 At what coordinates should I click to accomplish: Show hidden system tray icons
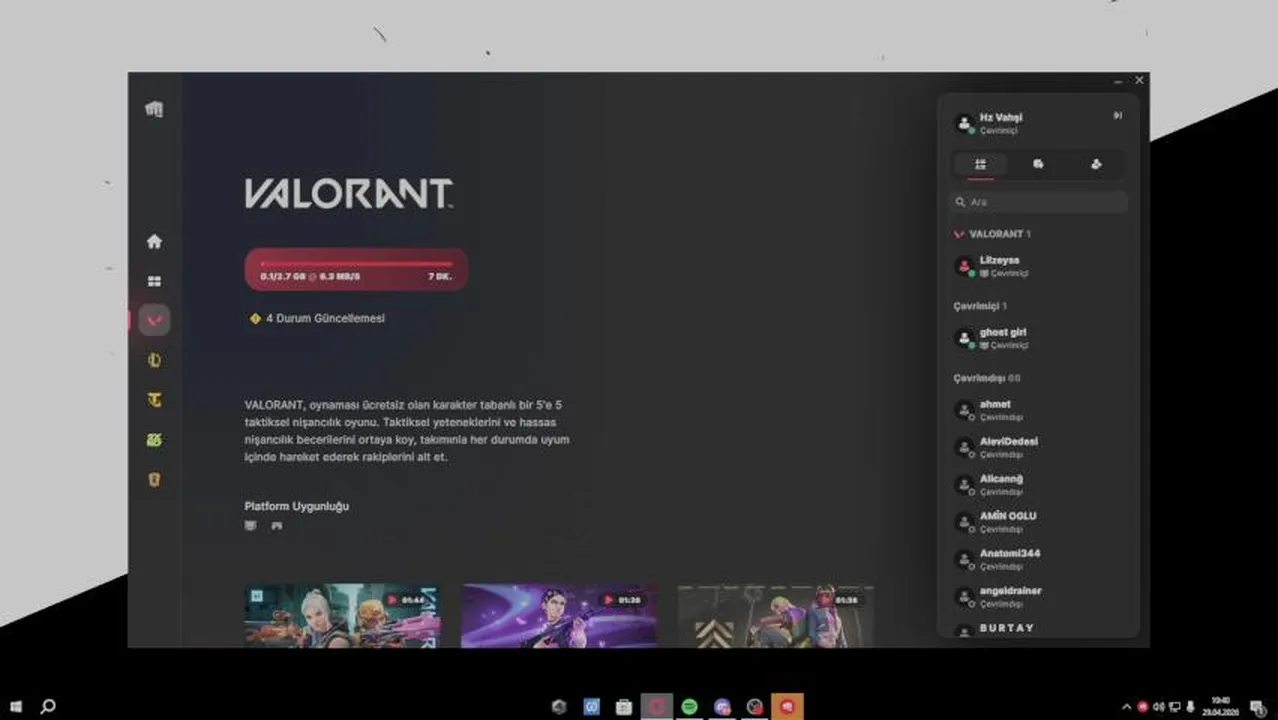1127,707
